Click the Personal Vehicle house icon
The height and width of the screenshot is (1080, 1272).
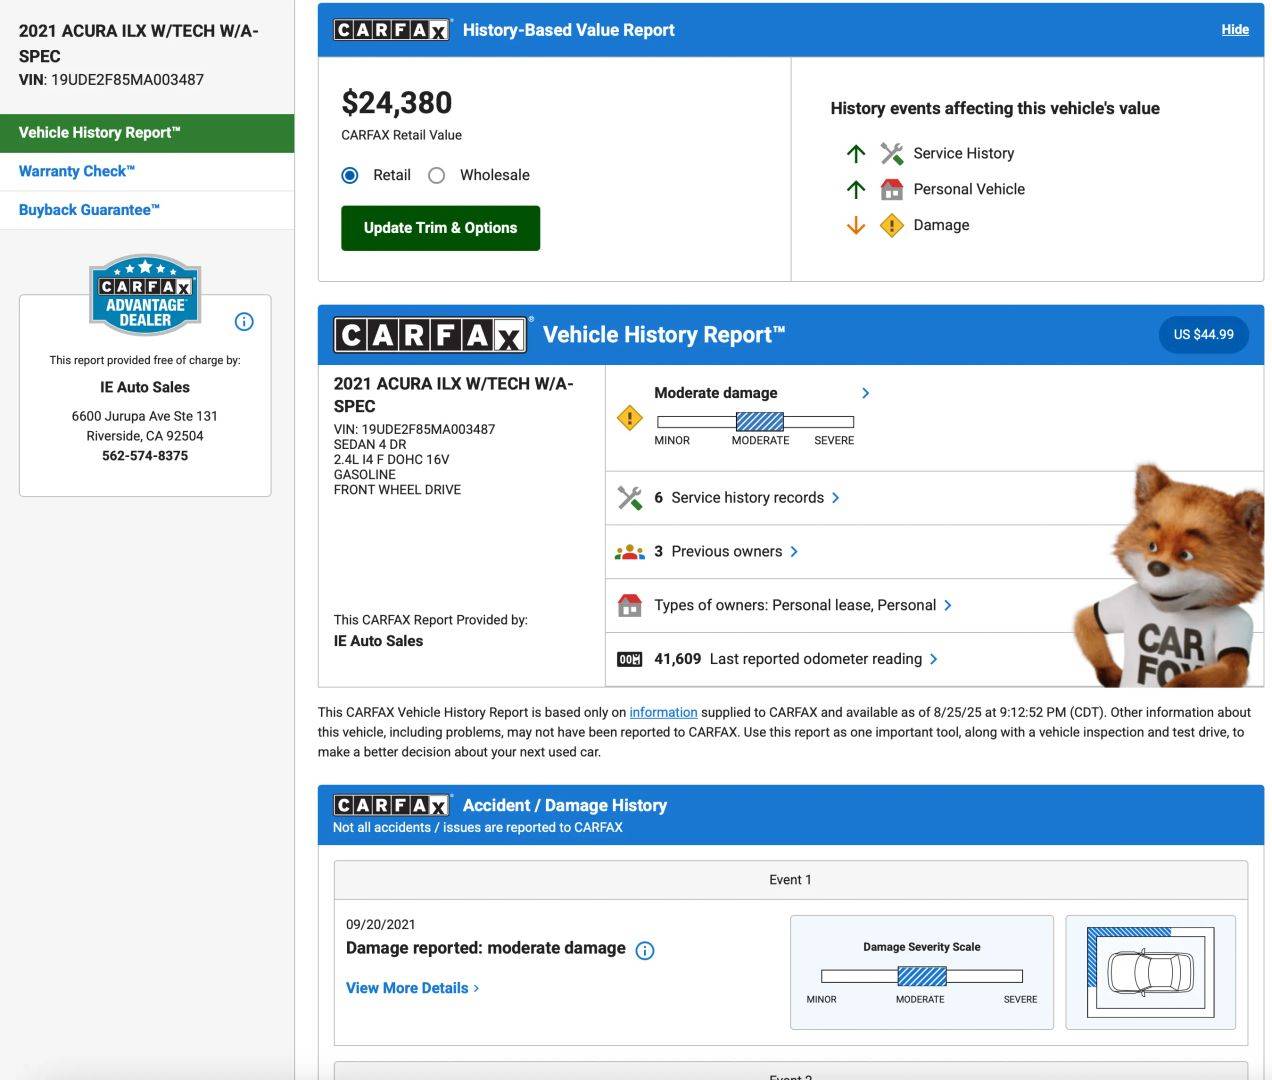(892, 189)
